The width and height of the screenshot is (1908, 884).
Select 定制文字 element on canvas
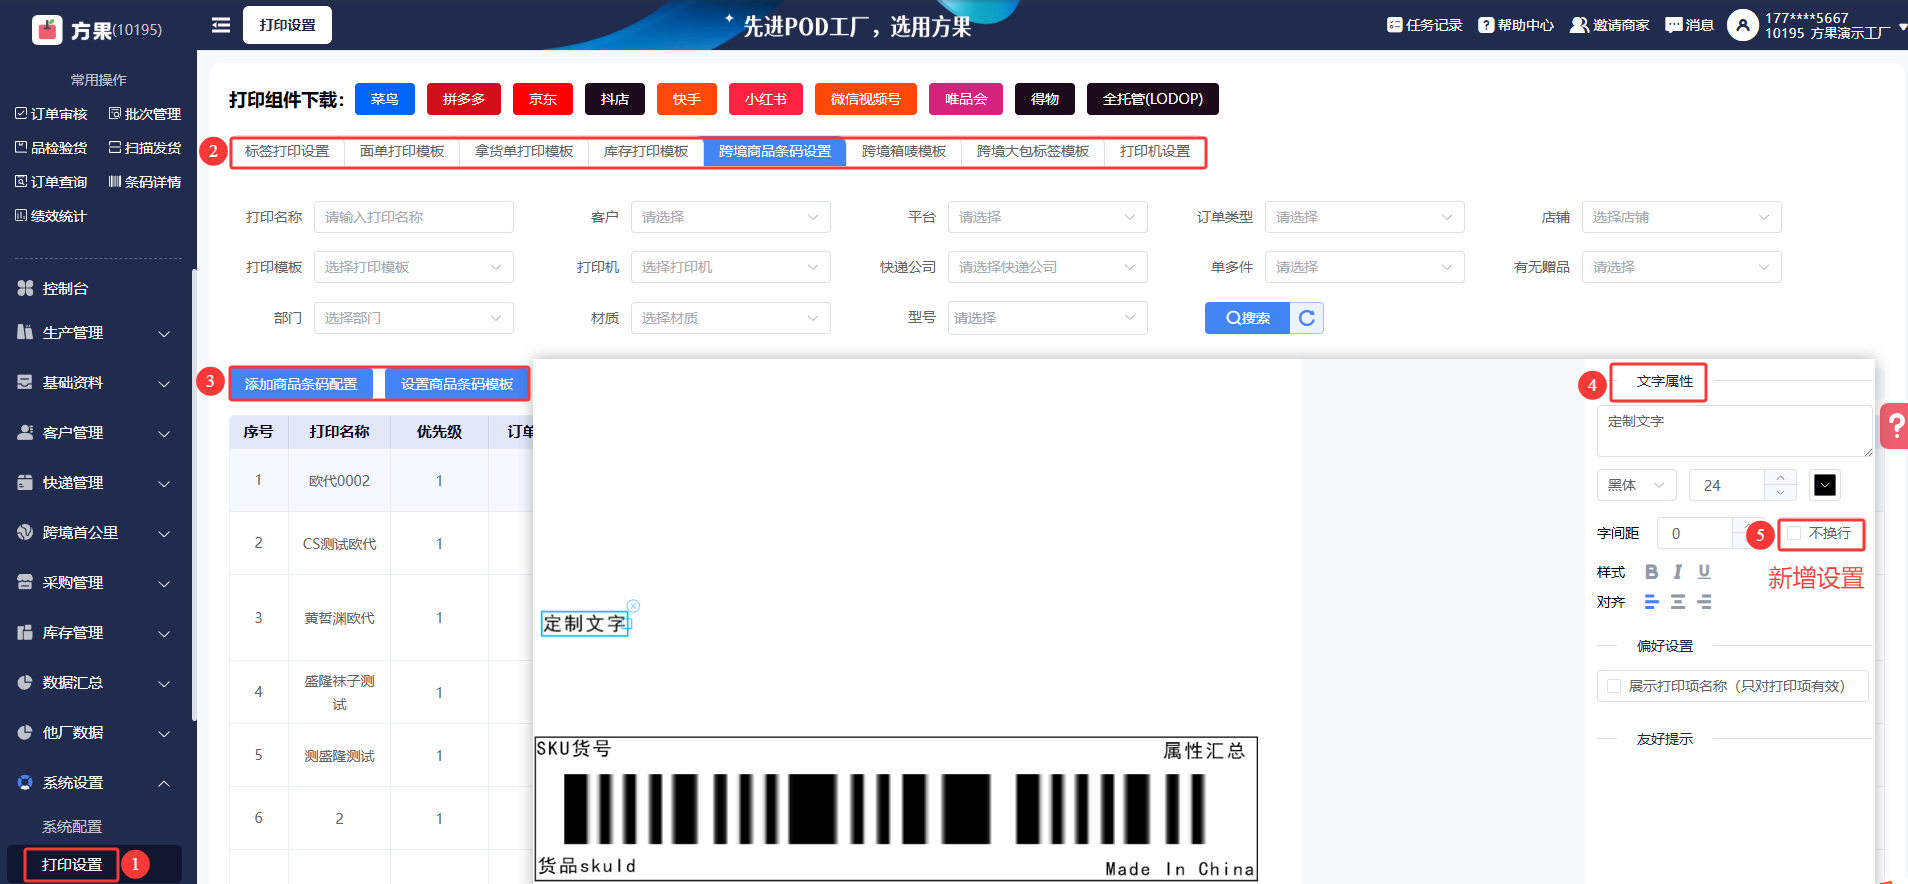[585, 624]
